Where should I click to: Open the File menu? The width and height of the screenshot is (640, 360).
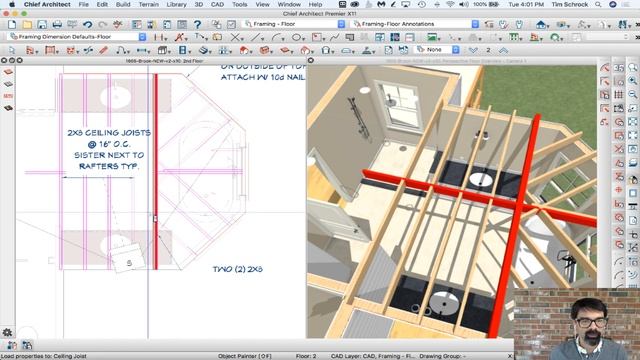click(x=84, y=4)
